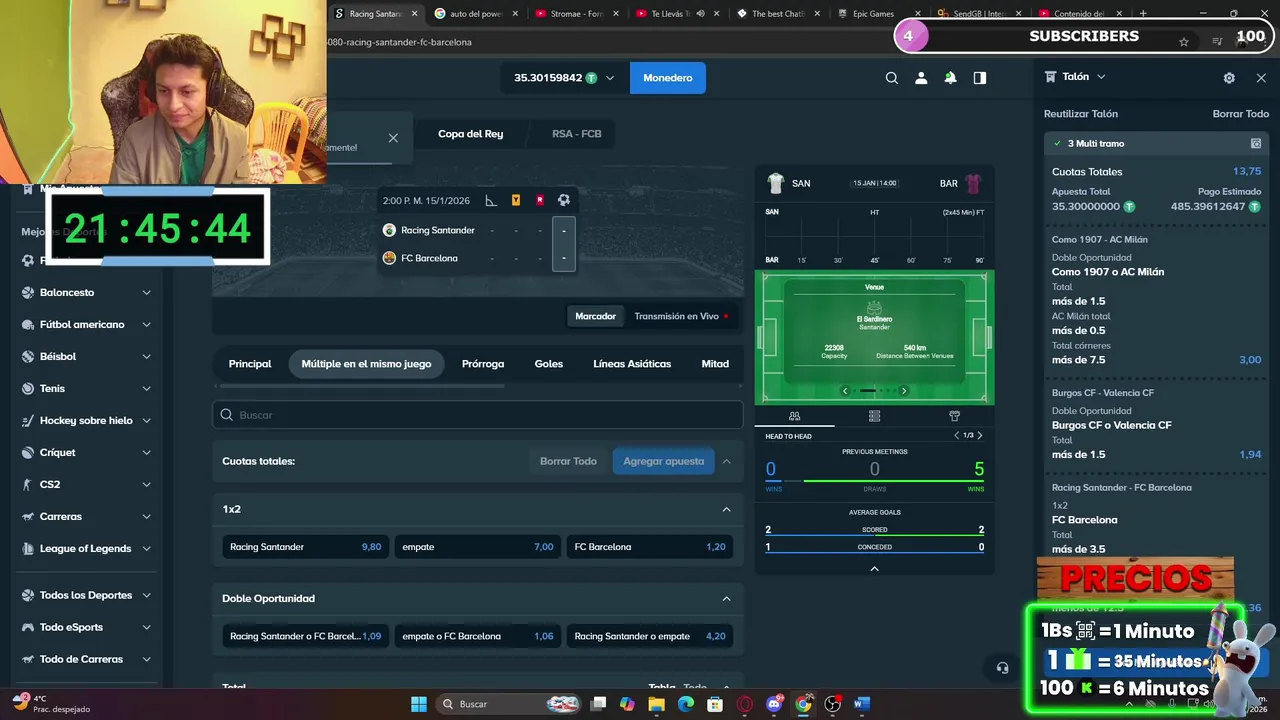Collapse the Doble Oportunidad section

click(727, 598)
